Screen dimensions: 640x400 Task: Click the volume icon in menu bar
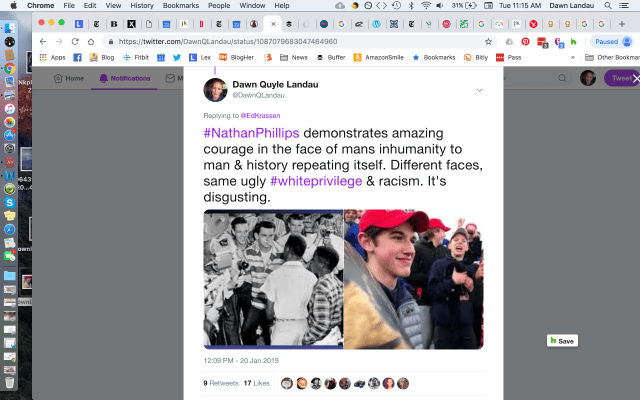point(440,5)
